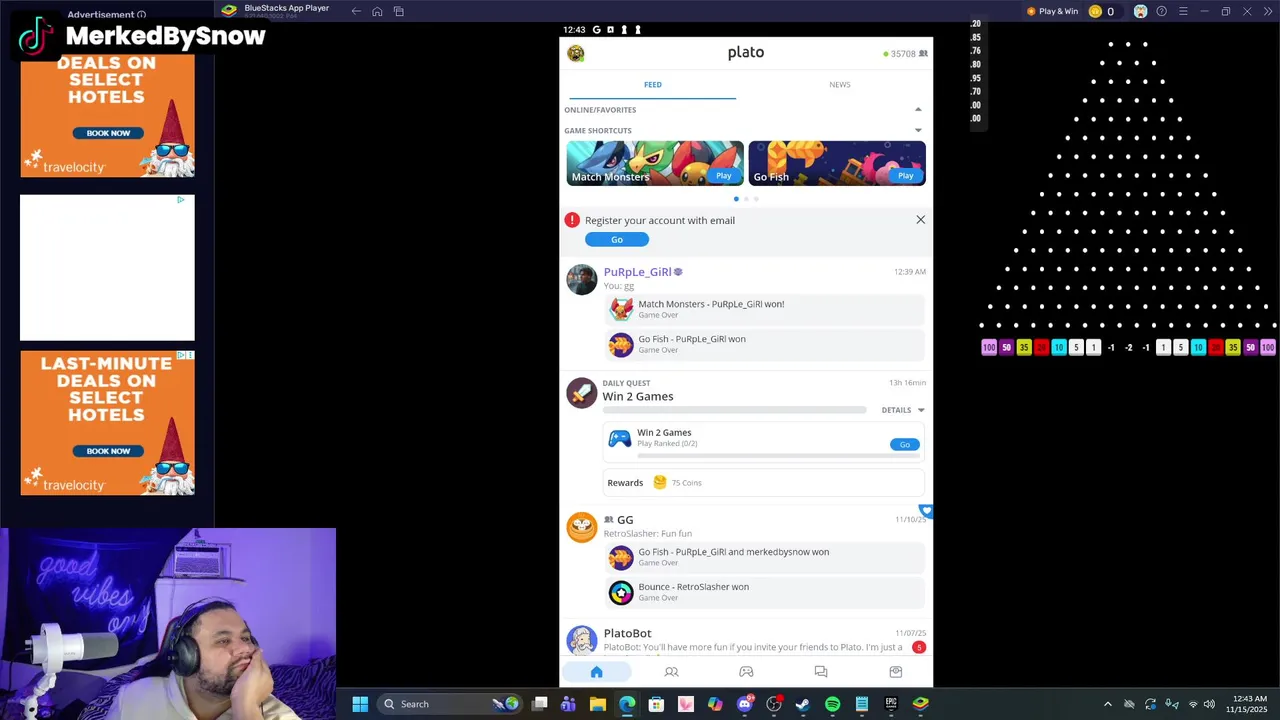Click the blue heart bookmark by GG
Image resolution: width=1280 pixels, height=720 pixels.
(x=926, y=511)
